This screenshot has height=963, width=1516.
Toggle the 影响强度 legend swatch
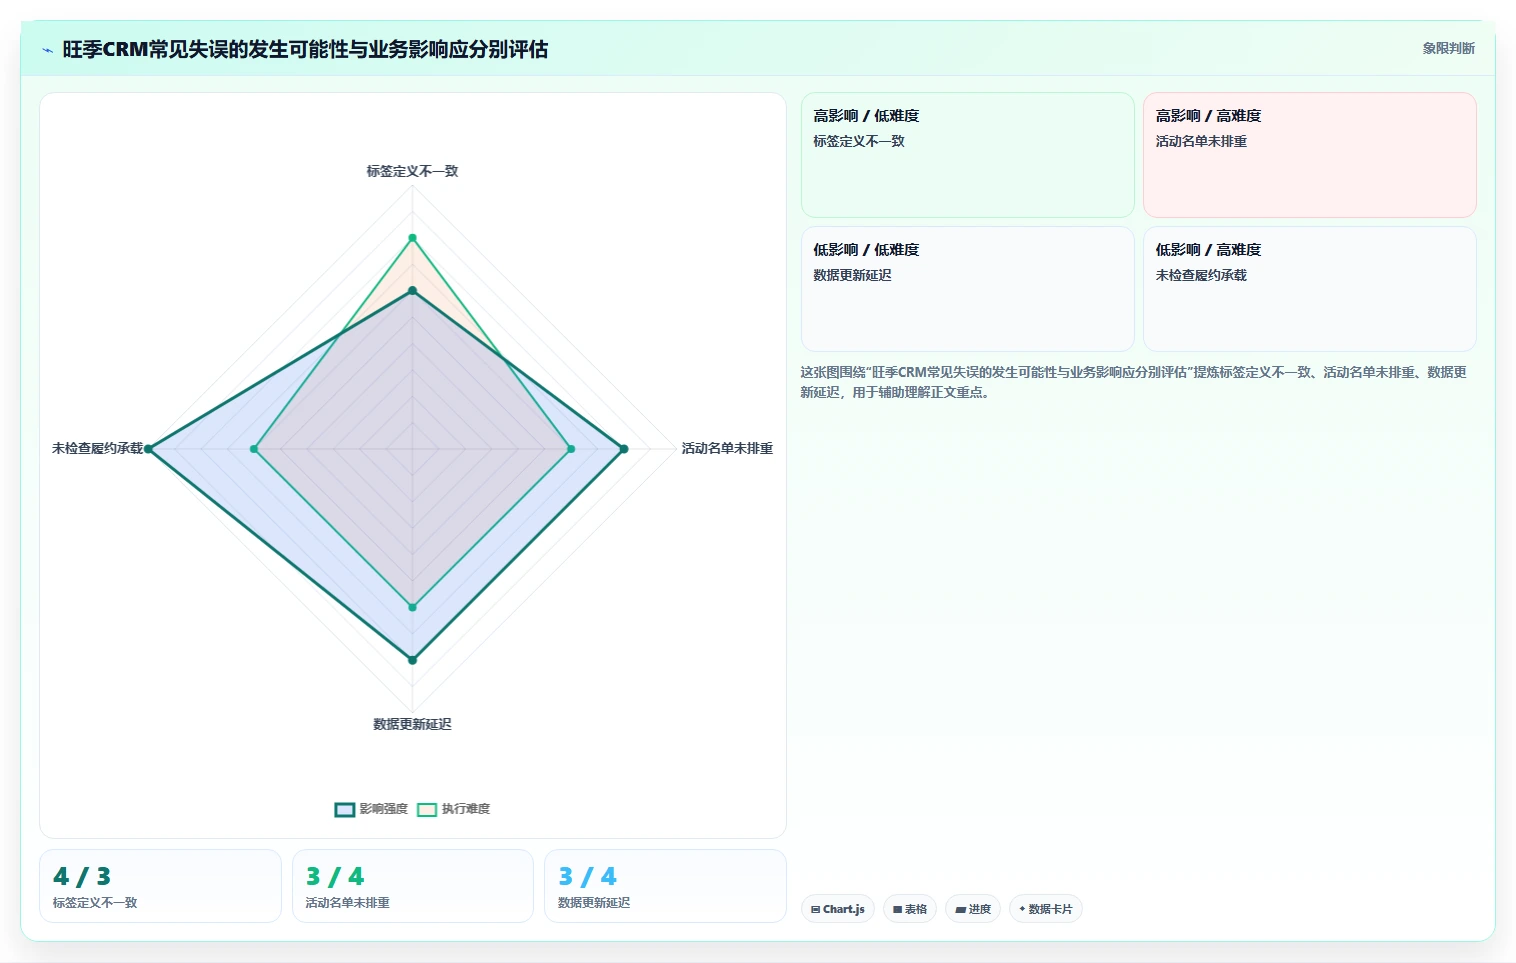pyautogui.click(x=345, y=809)
